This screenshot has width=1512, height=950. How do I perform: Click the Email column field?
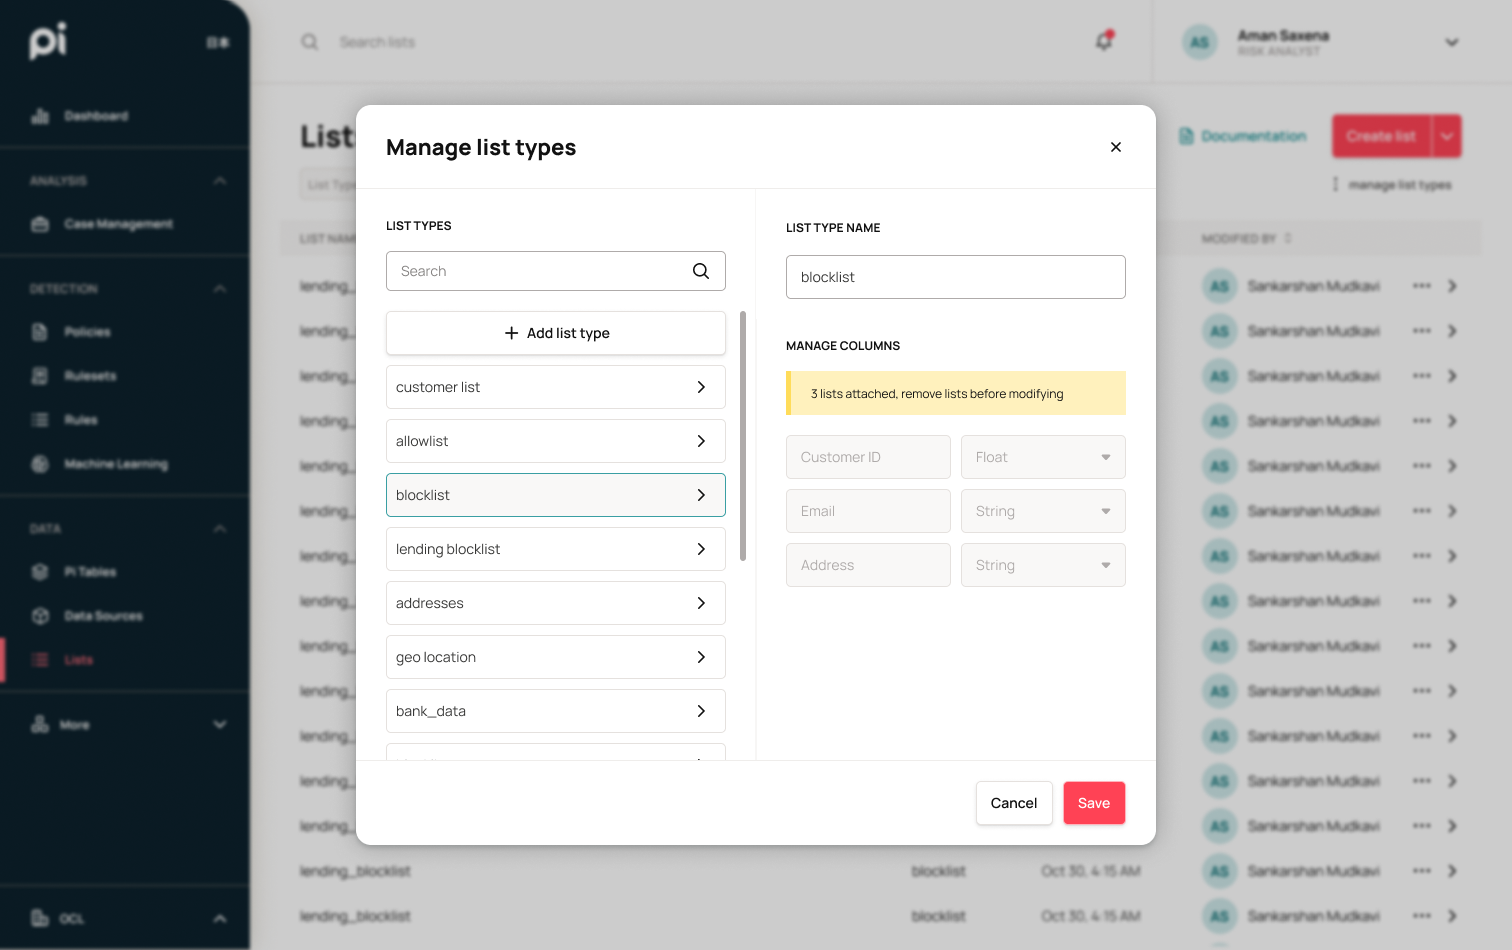pos(868,511)
